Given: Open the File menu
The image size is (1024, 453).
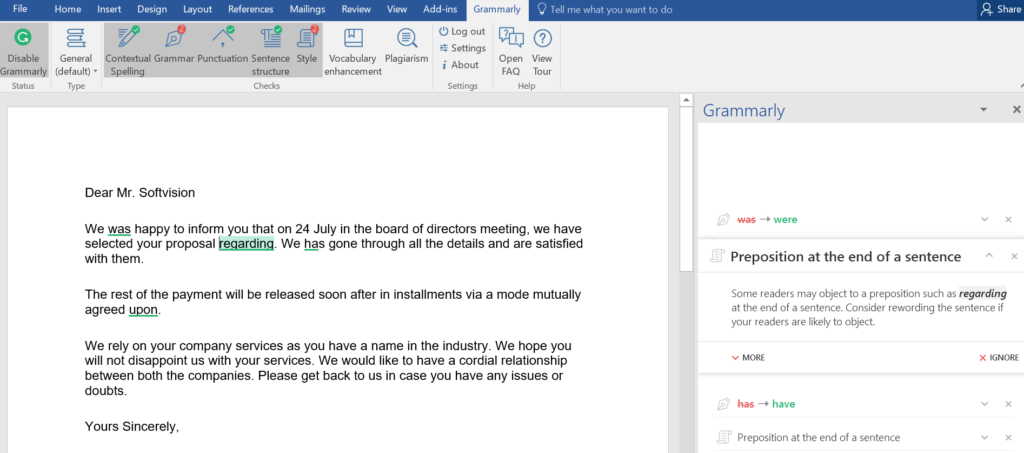Looking at the screenshot, I should (x=20, y=9).
